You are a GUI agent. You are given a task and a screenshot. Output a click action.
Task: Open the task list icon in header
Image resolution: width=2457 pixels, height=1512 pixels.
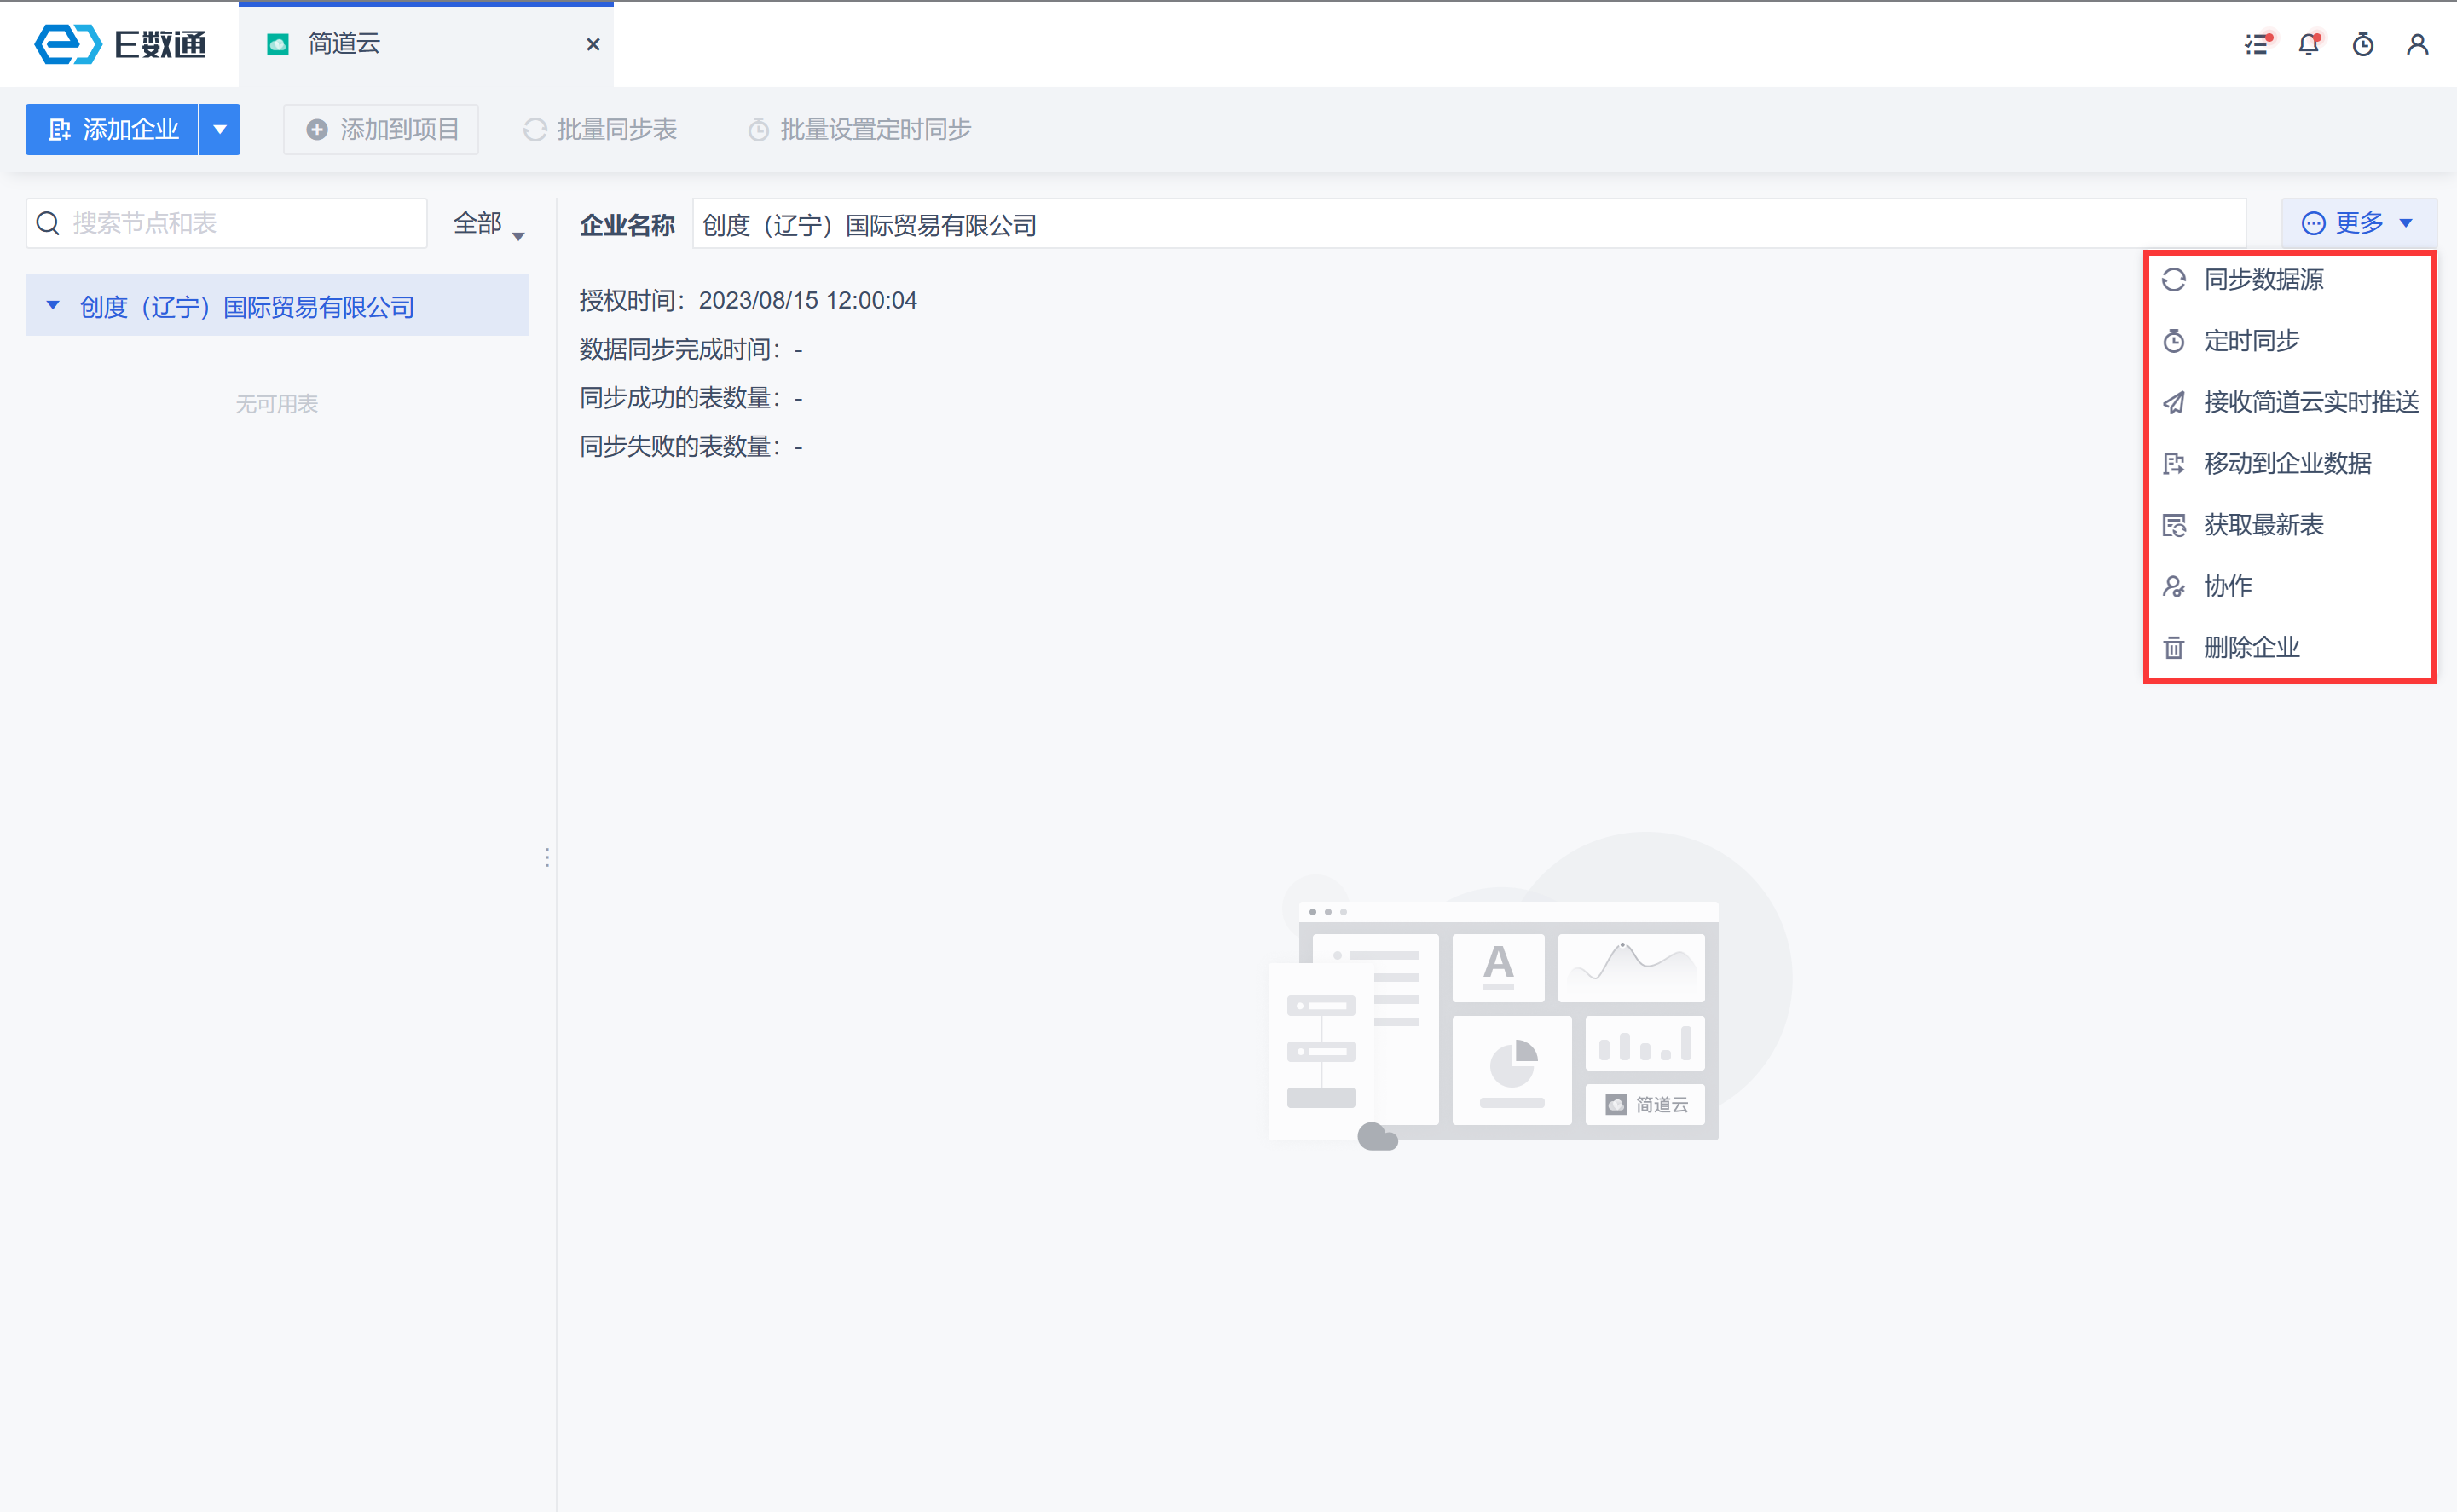click(x=2257, y=44)
